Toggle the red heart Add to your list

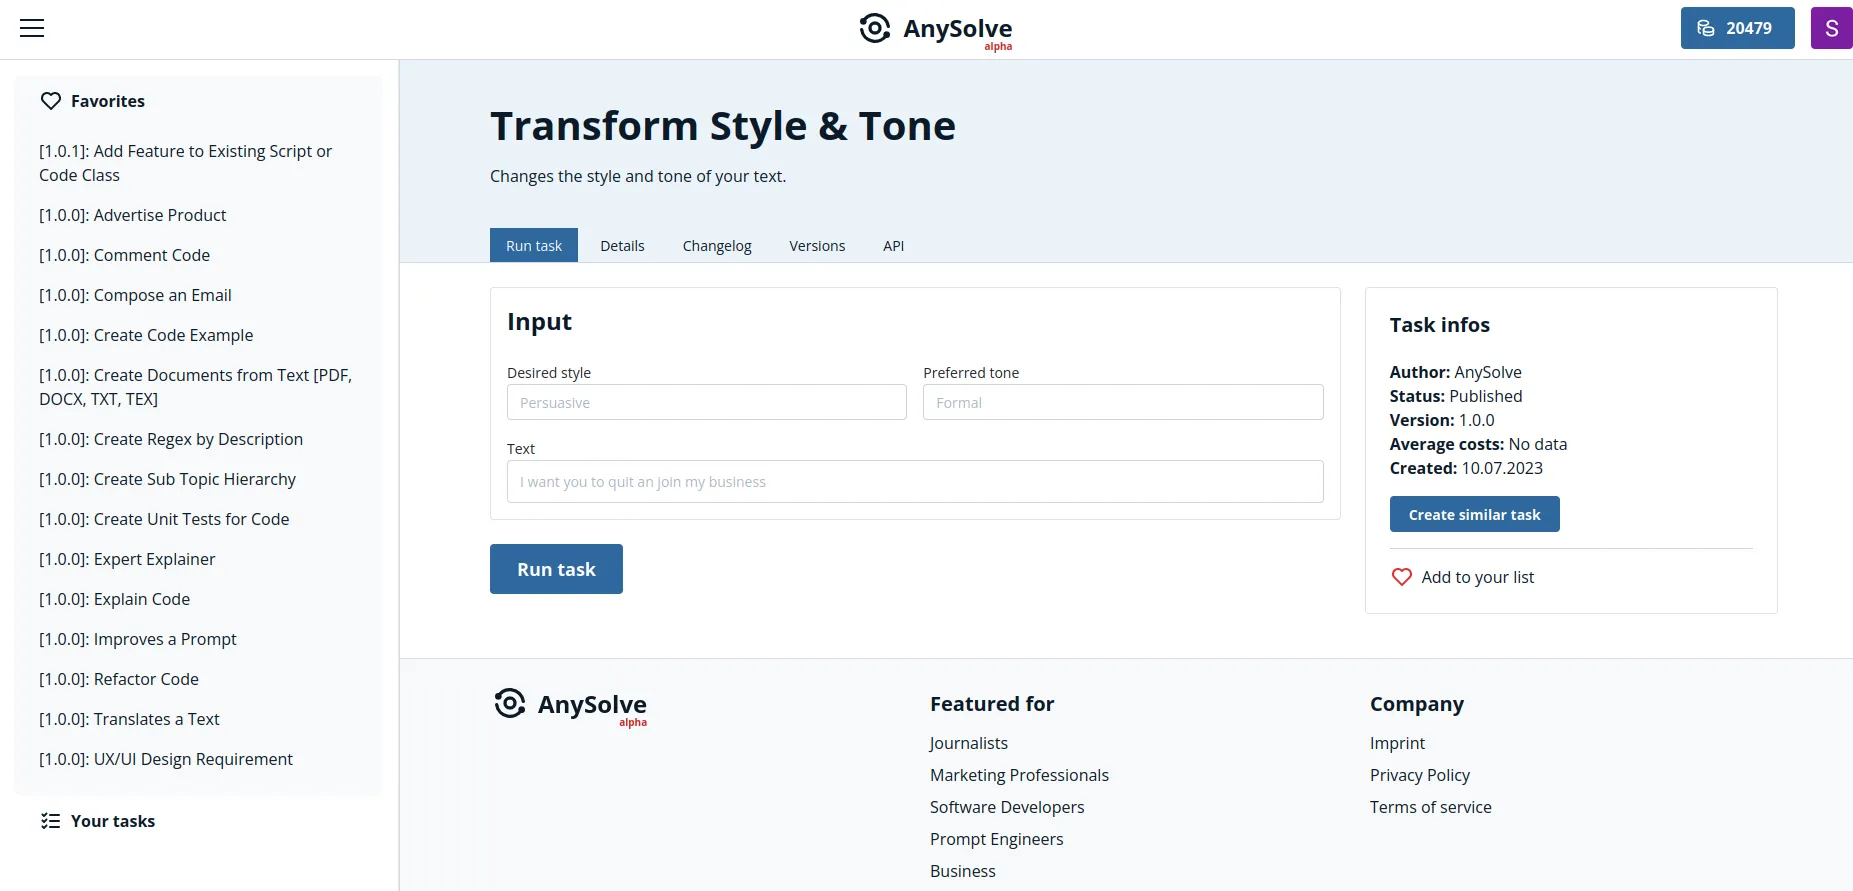pos(1402,577)
